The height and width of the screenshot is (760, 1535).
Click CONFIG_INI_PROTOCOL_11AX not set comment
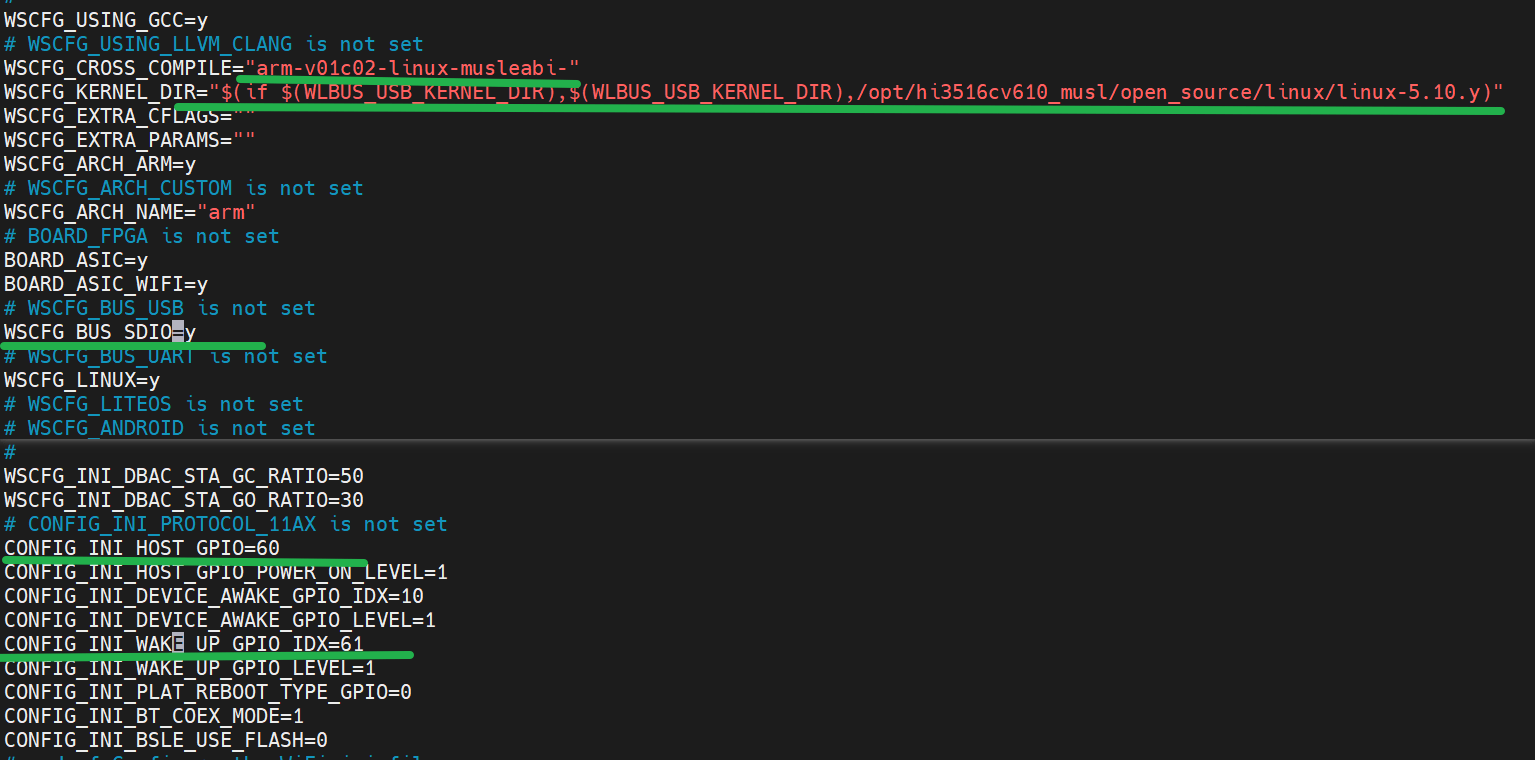tap(225, 524)
